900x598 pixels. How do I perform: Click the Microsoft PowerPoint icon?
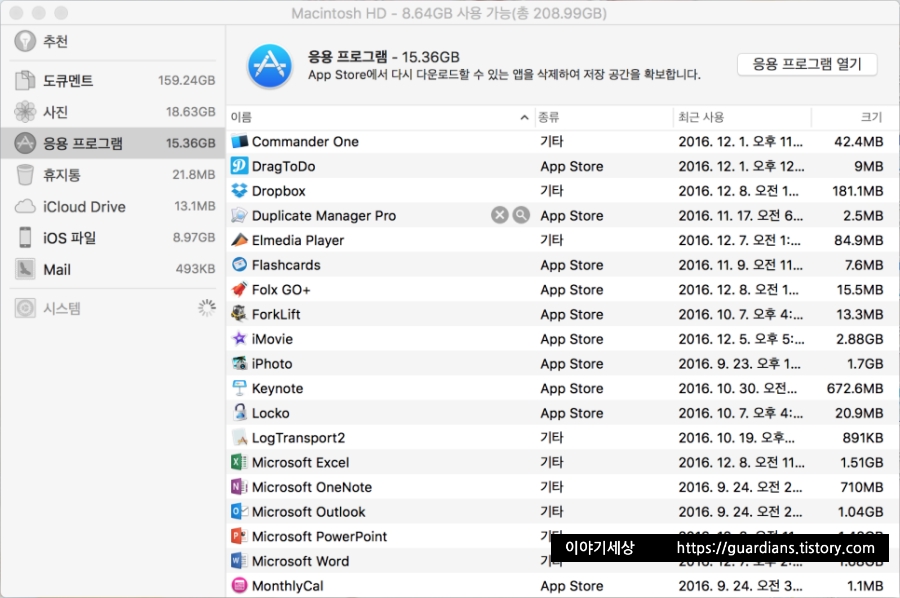pyautogui.click(x=239, y=536)
